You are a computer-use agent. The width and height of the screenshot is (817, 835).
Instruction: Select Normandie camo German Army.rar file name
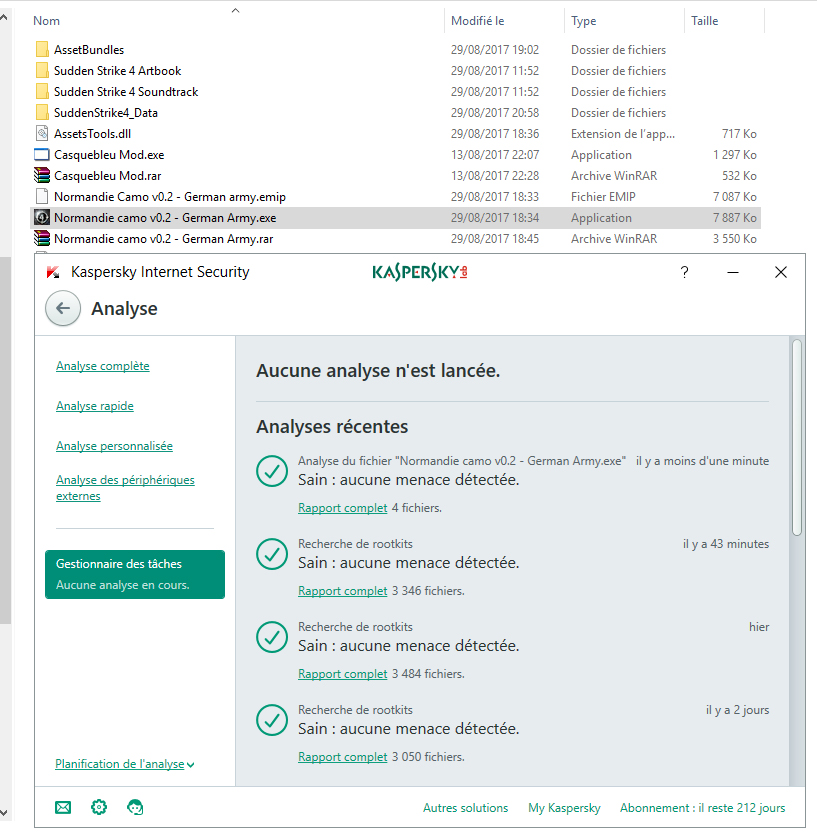pos(164,239)
